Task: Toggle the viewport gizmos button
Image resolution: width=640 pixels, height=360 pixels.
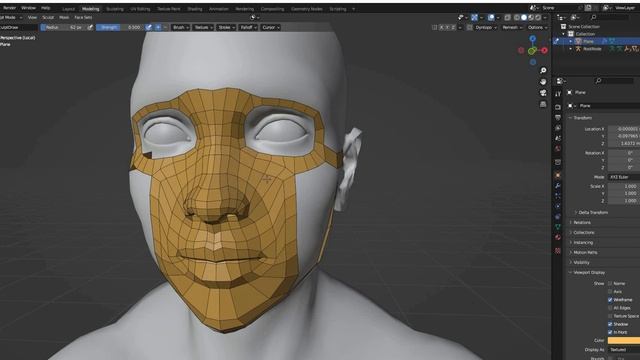Action: tap(474, 18)
